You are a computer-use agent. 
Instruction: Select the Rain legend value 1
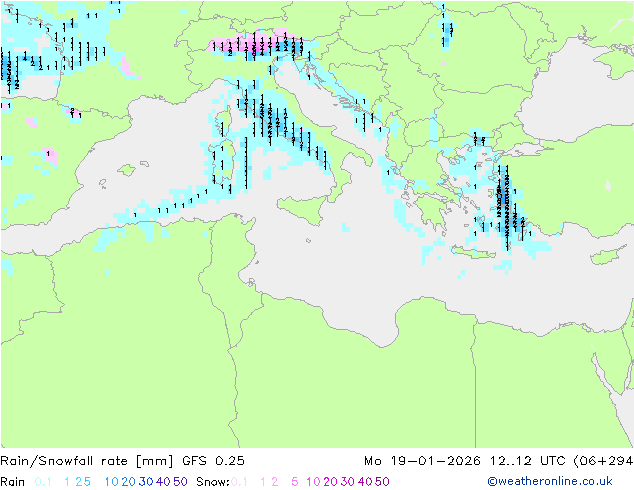pyautogui.click(x=67, y=482)
